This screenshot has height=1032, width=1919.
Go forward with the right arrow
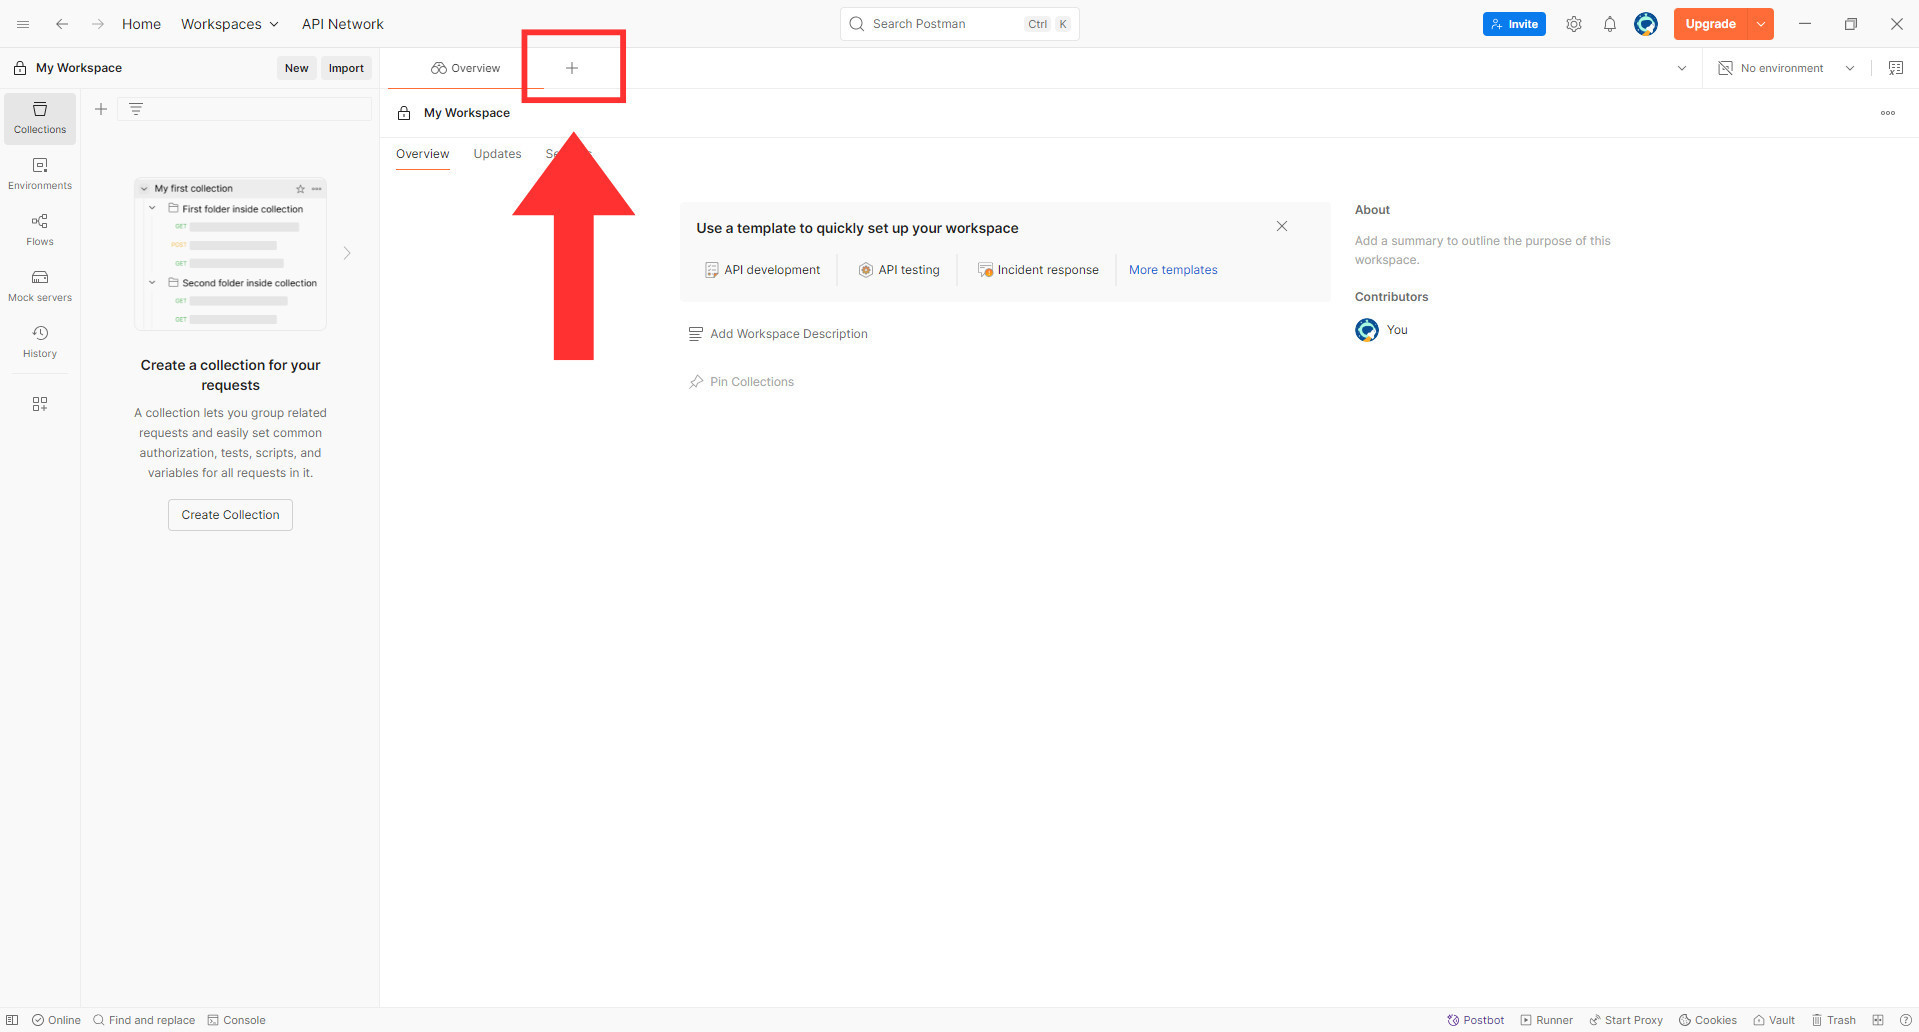tap(97, 24)
